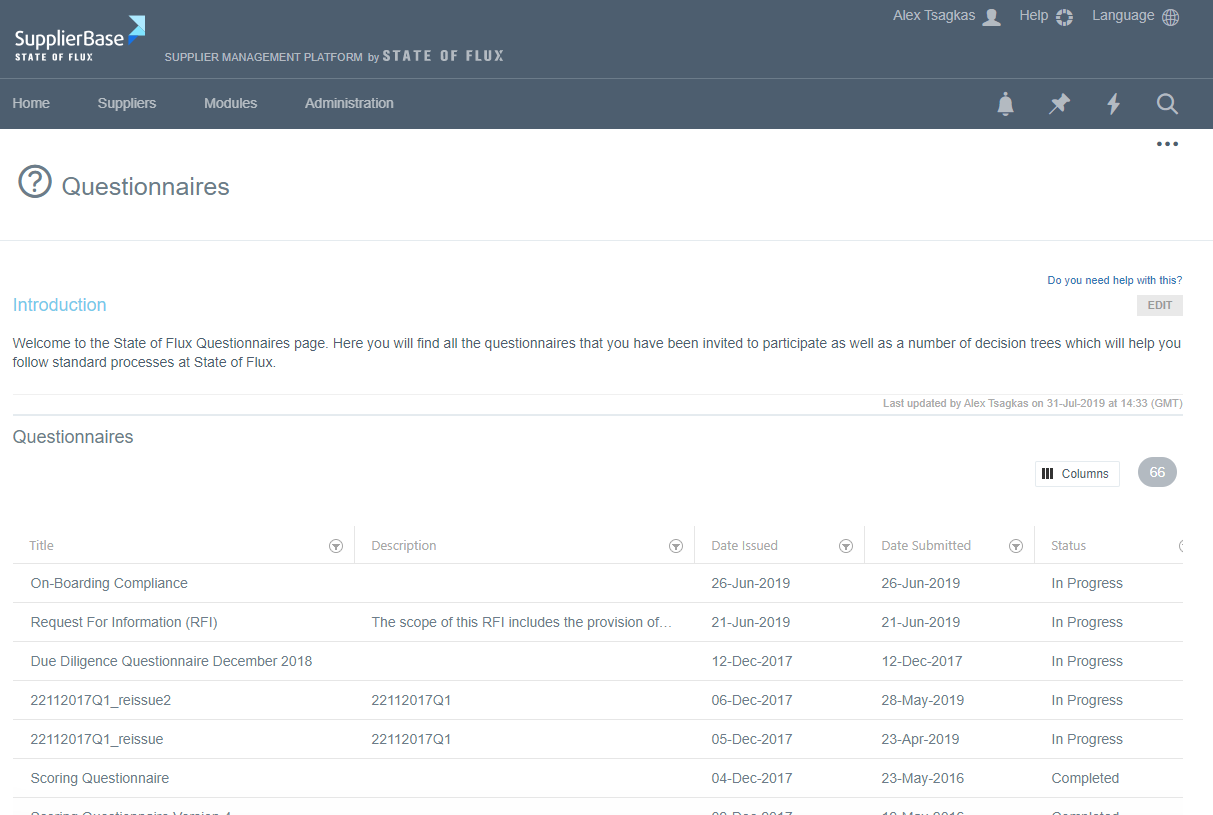Image resolution: width=1213 pixels, height=815 pixels.
Task: Open the Columns configuration panel
Action: [x=1077, y=473]
